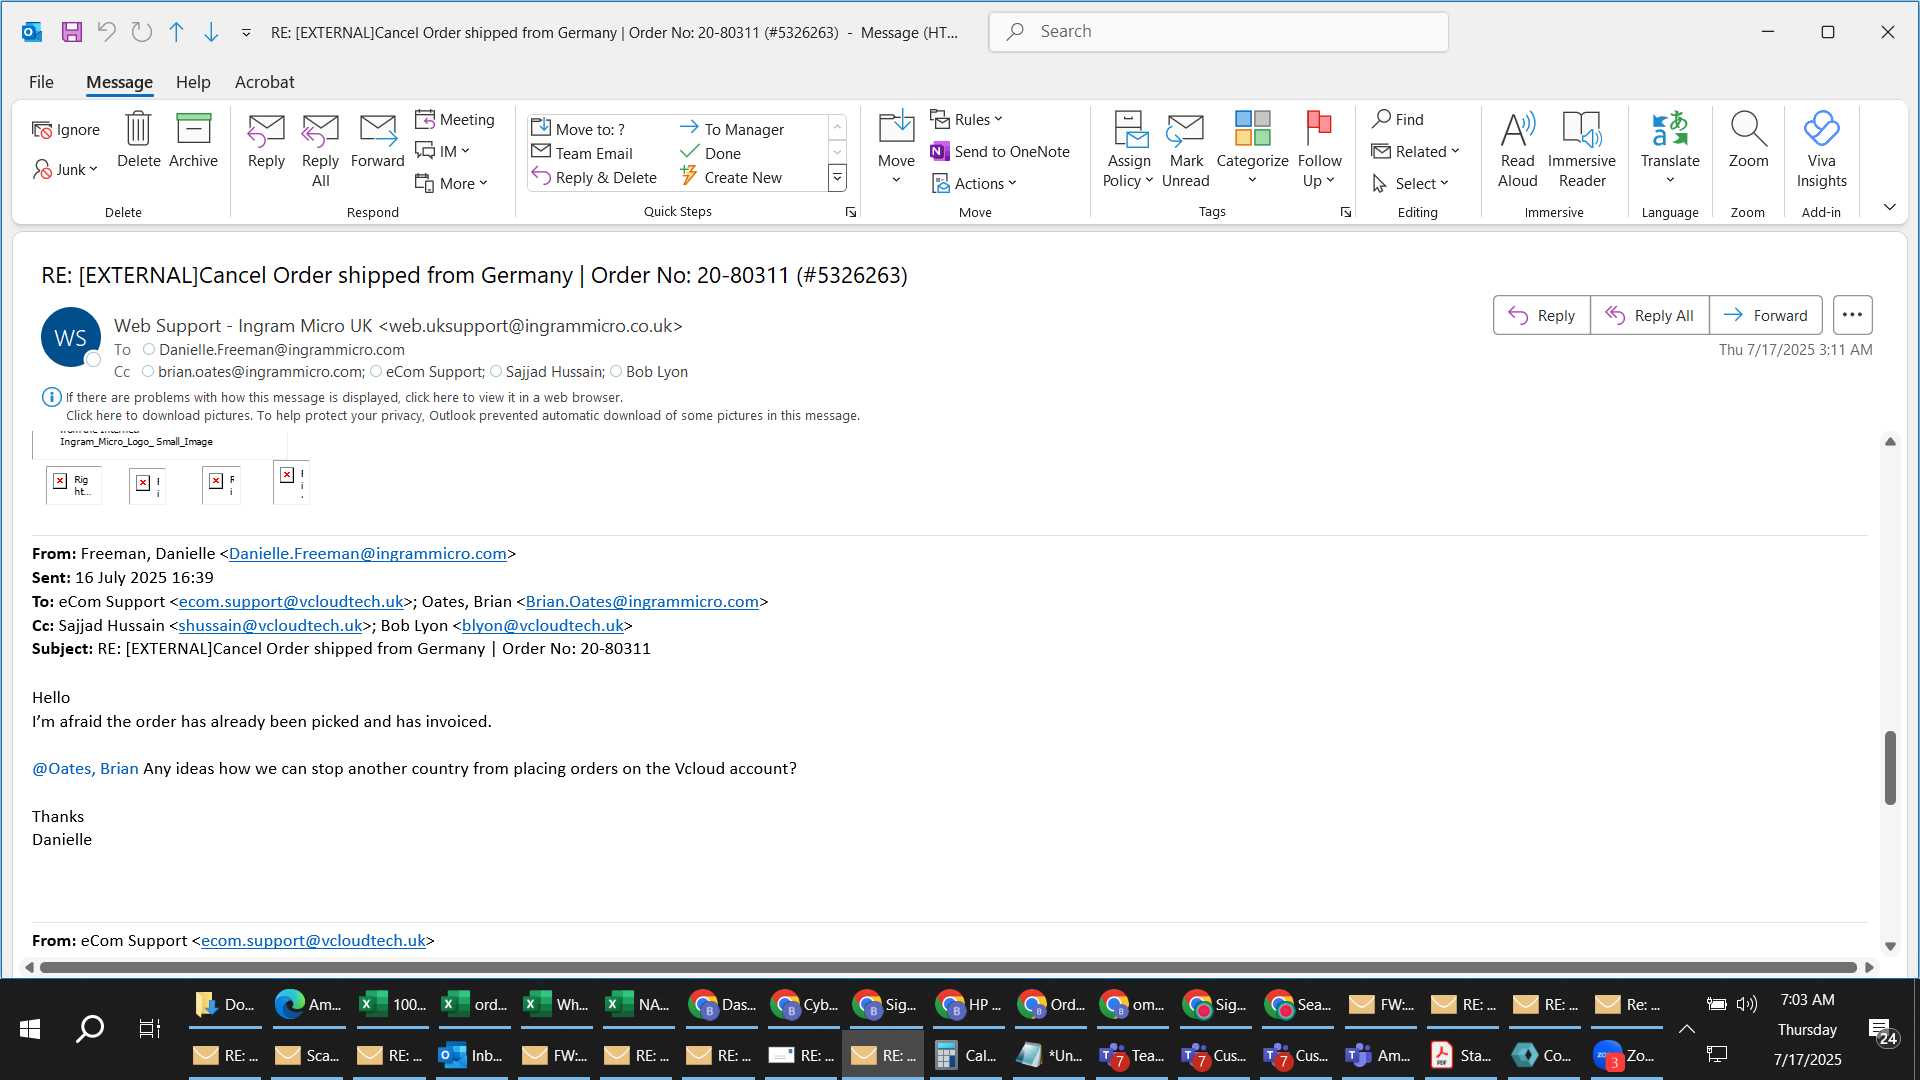Go to previous item up arrow

(x=176, y=32)
